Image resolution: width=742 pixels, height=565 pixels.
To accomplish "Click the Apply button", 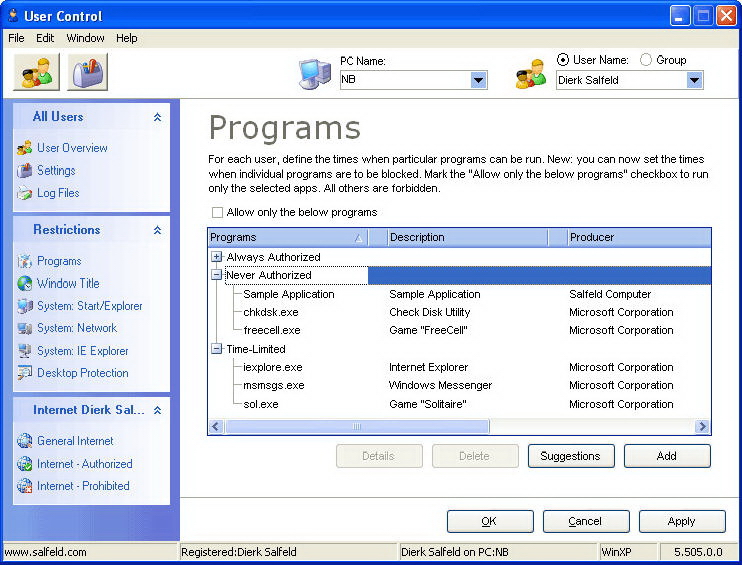I will click(x=681, y=521).
